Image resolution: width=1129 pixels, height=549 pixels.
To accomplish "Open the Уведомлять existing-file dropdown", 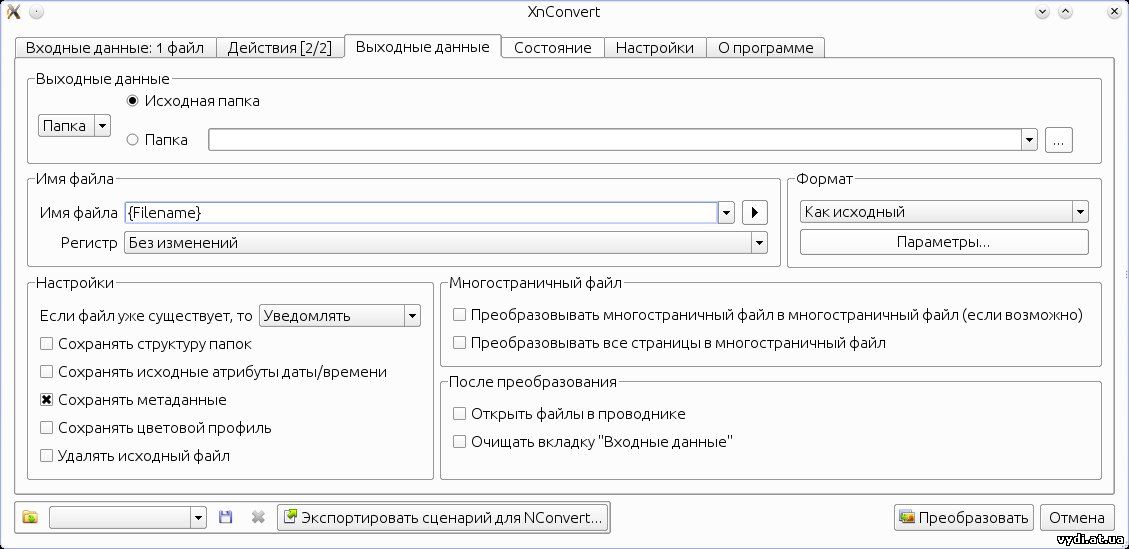I will [x=339, y=316].
